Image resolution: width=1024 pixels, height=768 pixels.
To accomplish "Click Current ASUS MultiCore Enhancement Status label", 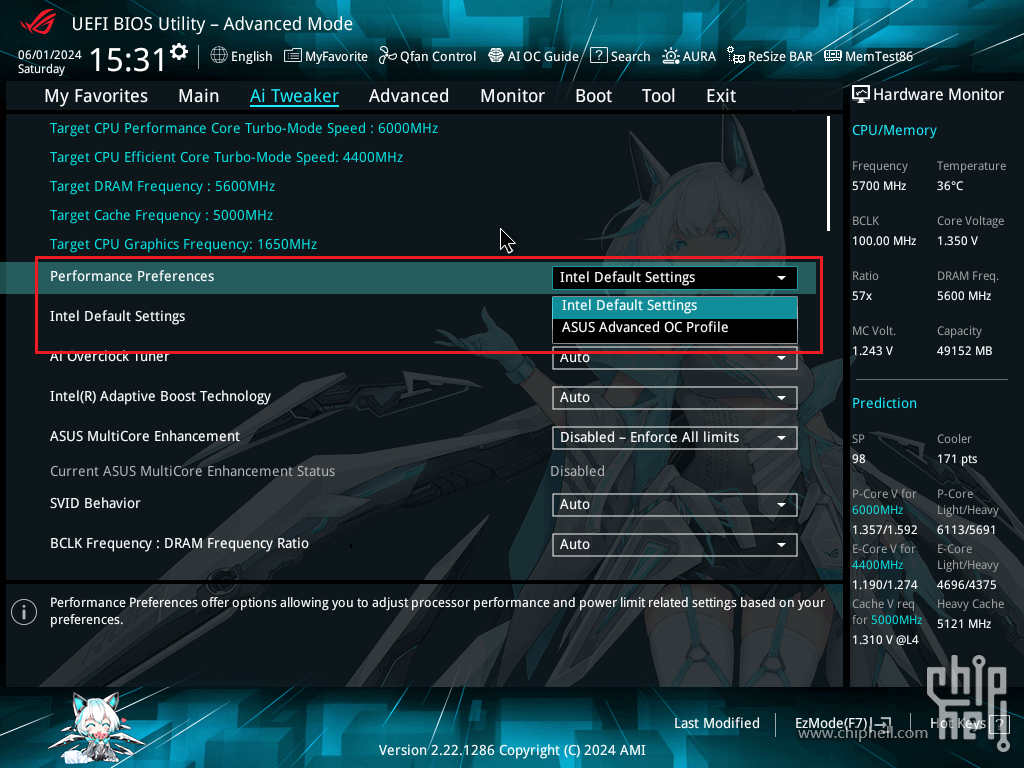I will [192, 471].
